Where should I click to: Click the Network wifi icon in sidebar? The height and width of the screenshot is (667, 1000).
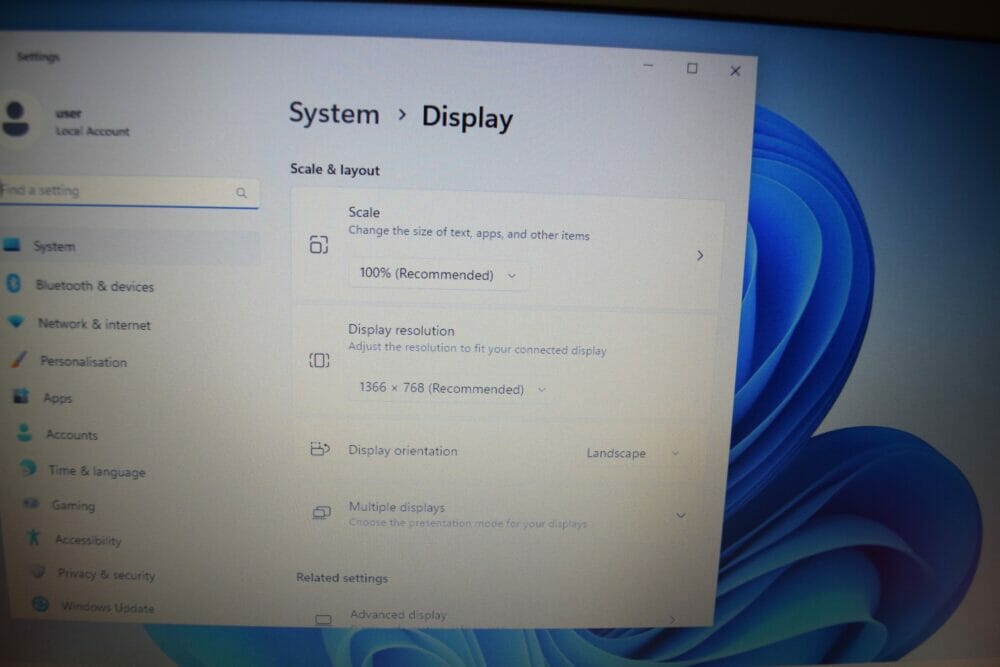tap(17, 321)
